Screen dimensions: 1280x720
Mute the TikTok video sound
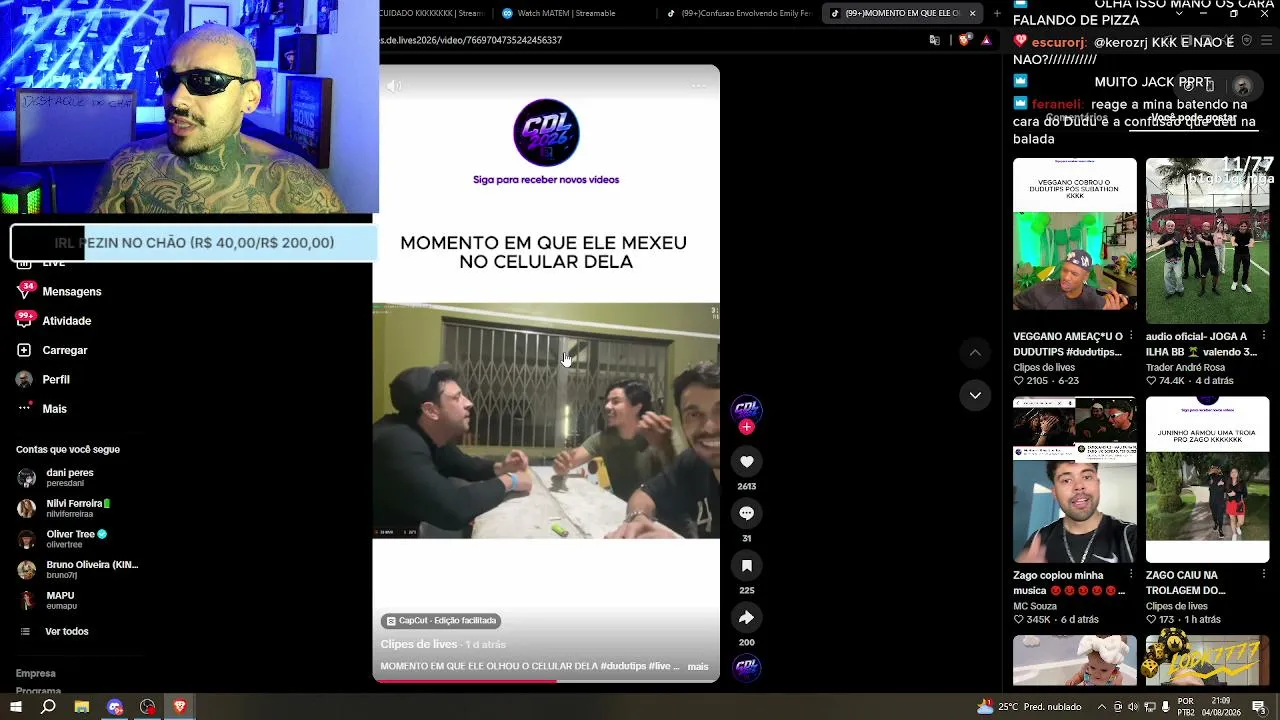[394, 86]
